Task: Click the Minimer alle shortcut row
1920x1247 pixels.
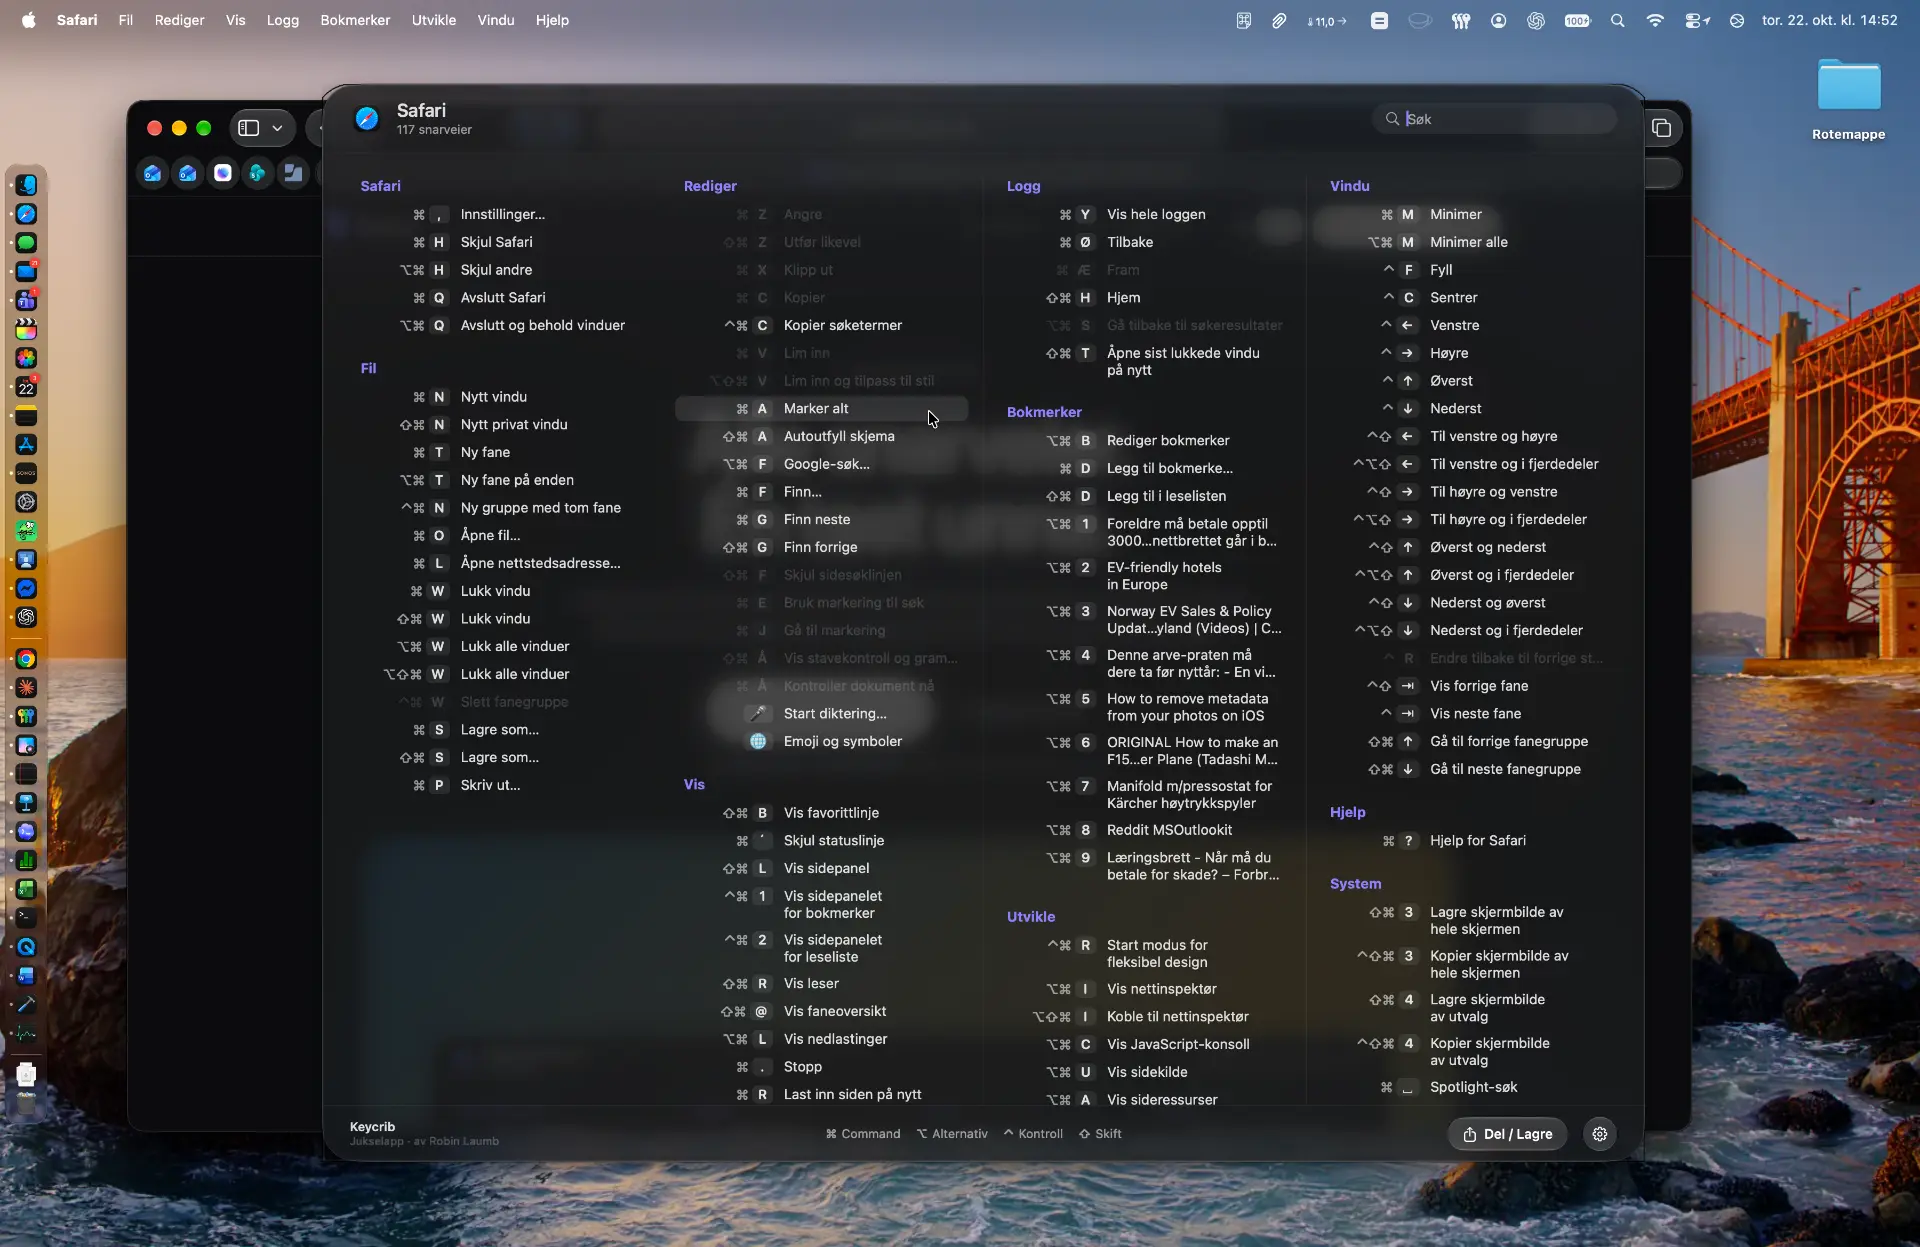Action: (1467, 242)
